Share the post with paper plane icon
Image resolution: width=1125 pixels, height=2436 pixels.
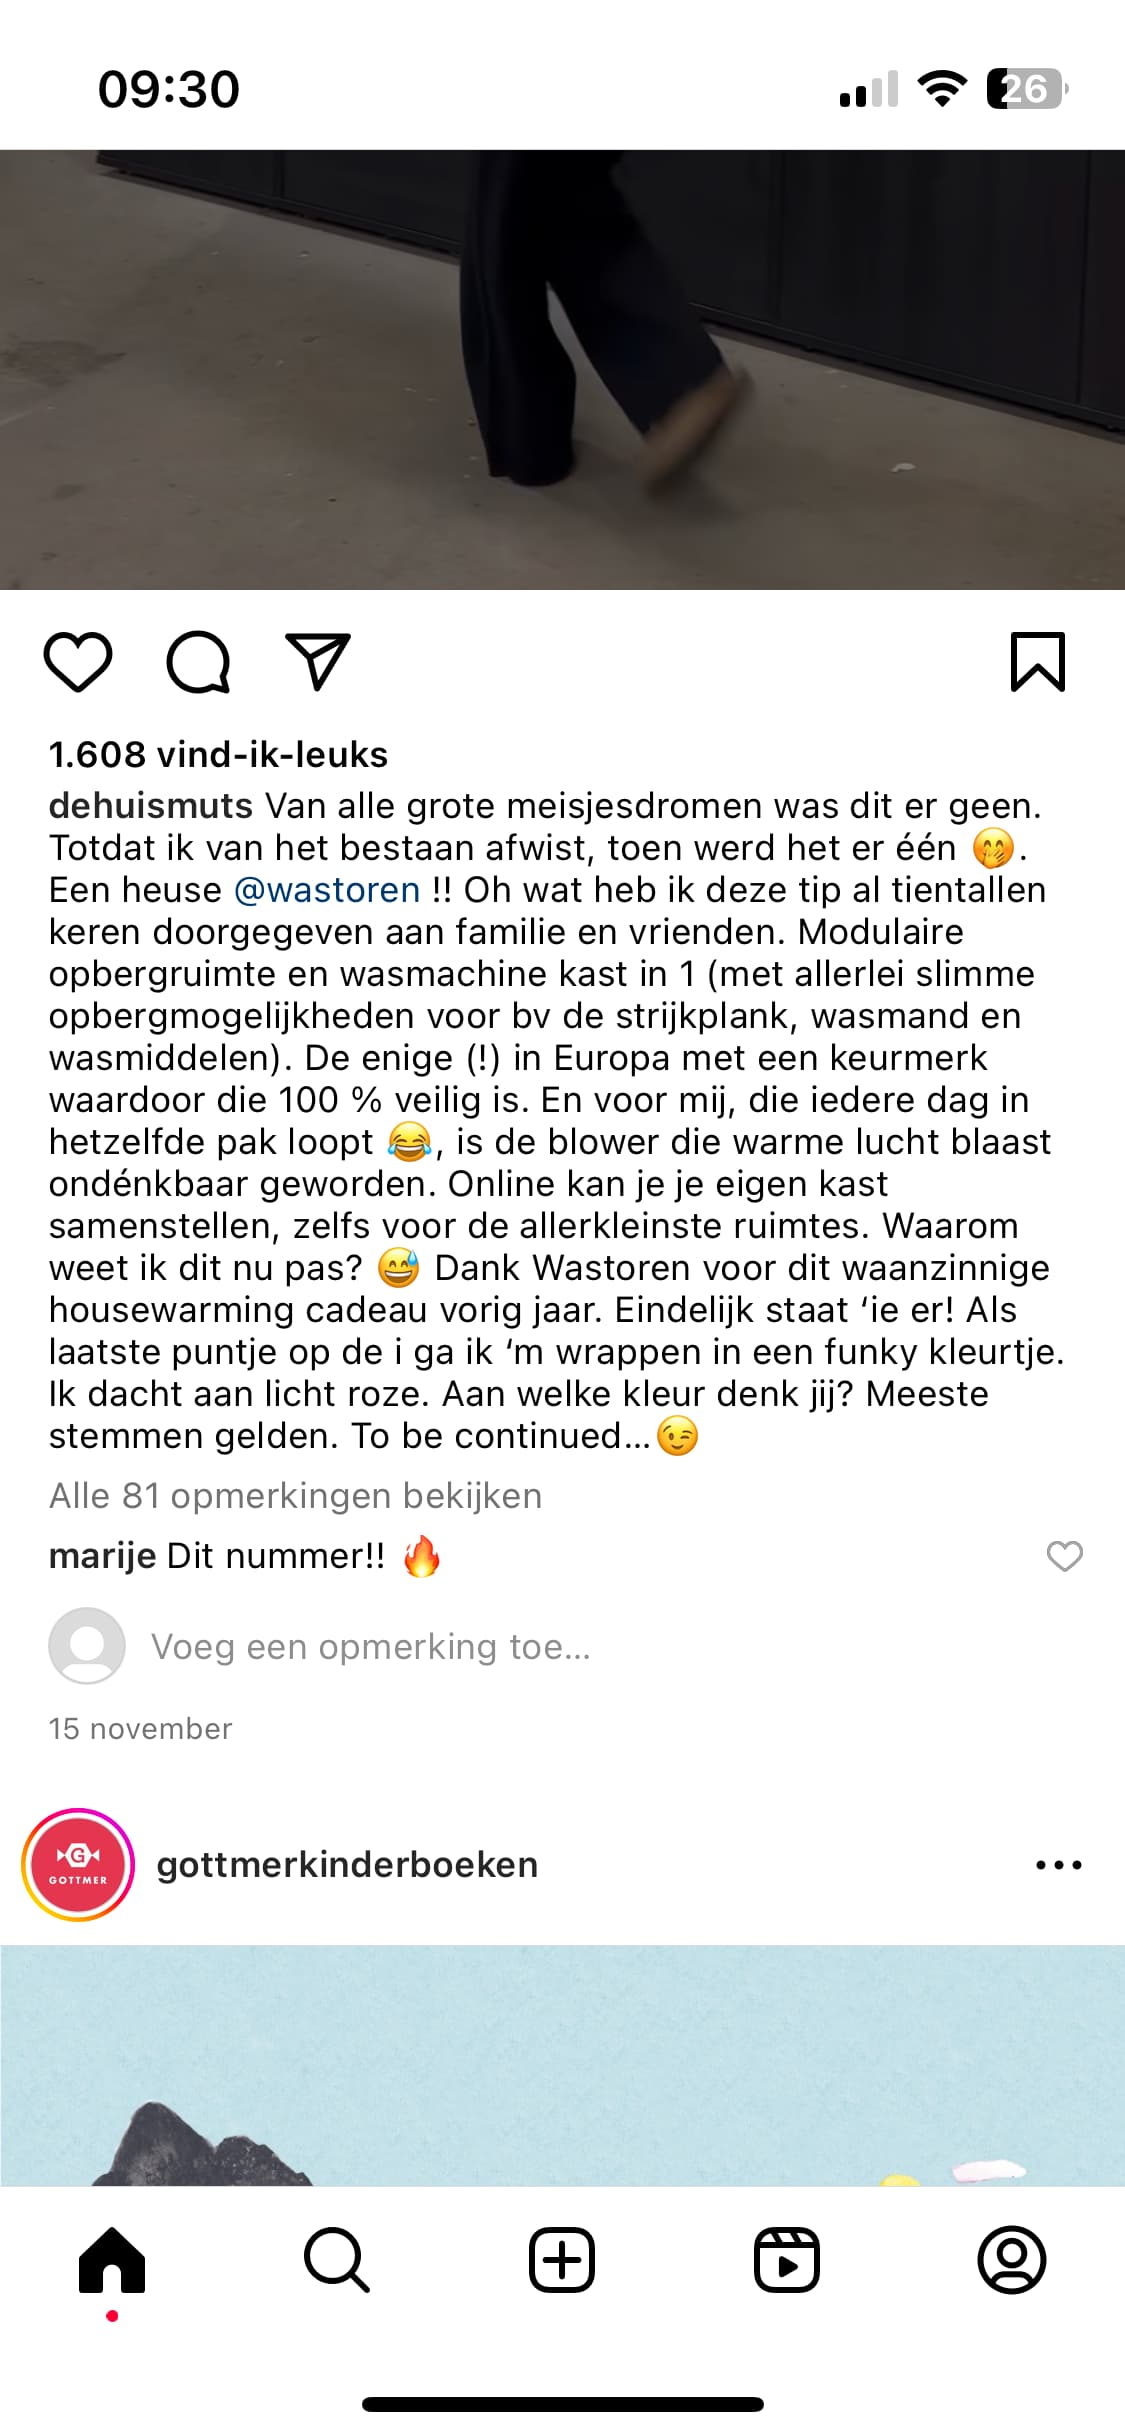[318, 660]
